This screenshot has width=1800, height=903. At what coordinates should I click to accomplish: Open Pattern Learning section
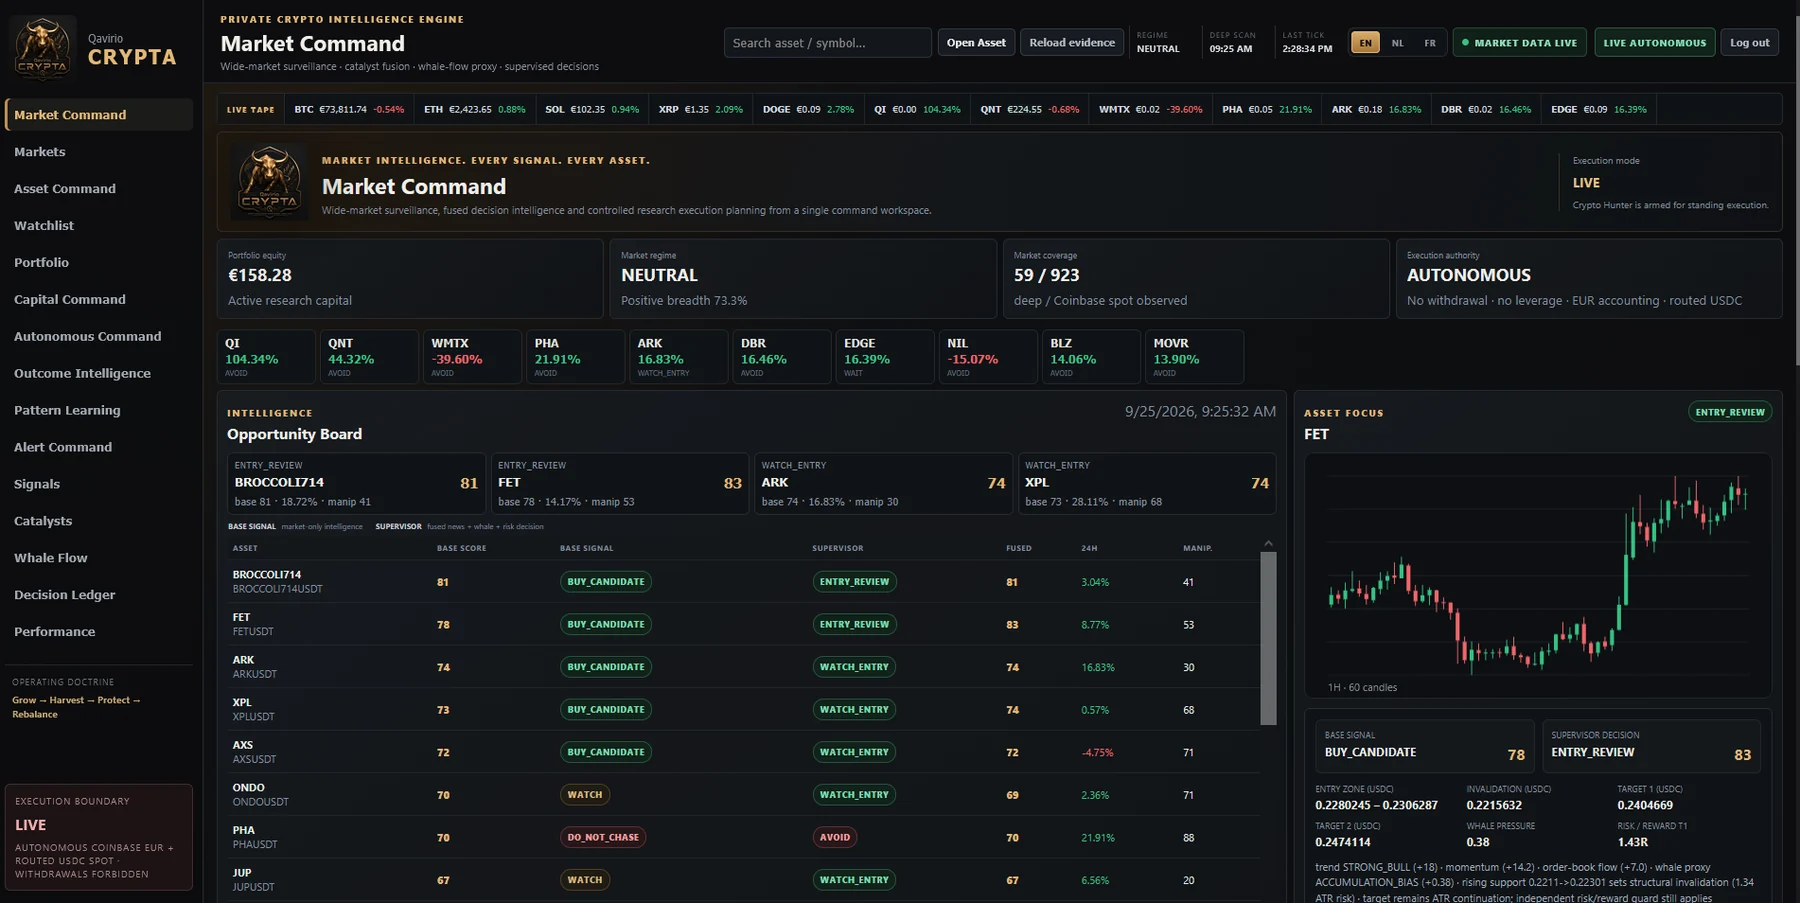tap(98, 411)
